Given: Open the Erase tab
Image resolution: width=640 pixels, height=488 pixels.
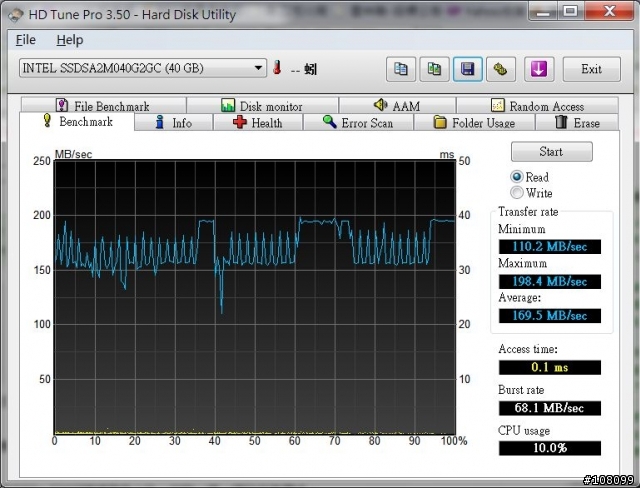Looking at the screenshot, I should click(x=577, y=122).
